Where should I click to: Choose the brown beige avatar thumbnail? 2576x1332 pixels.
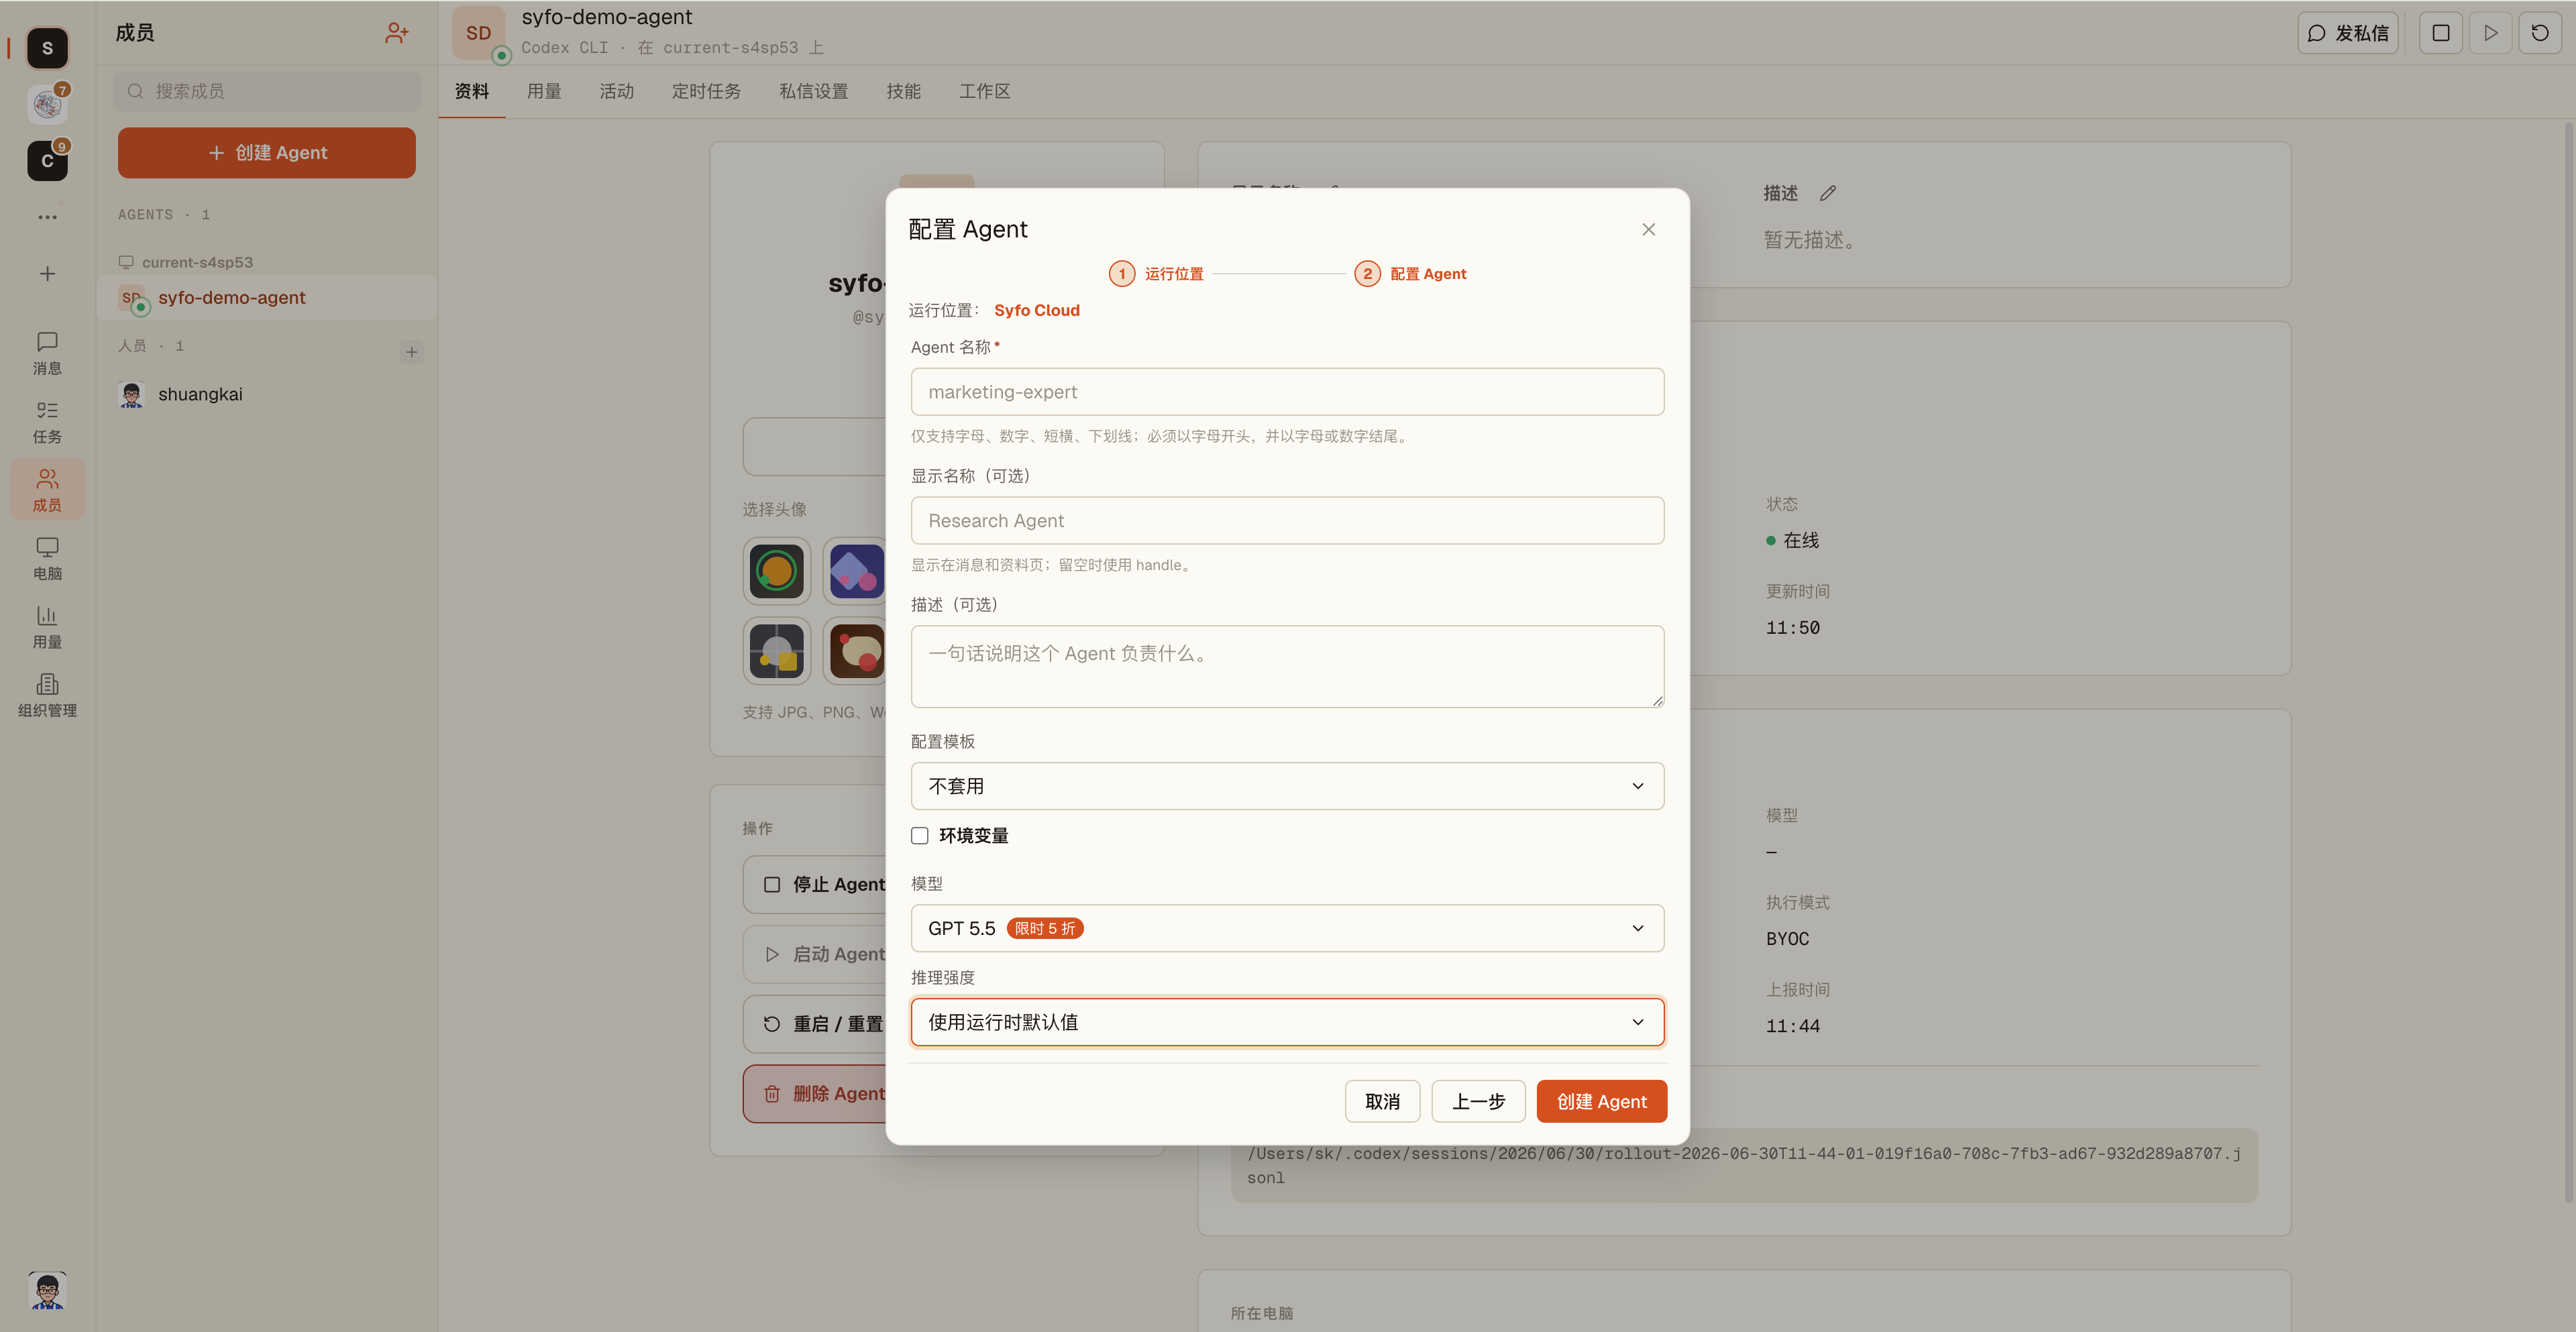pos(856,652)
